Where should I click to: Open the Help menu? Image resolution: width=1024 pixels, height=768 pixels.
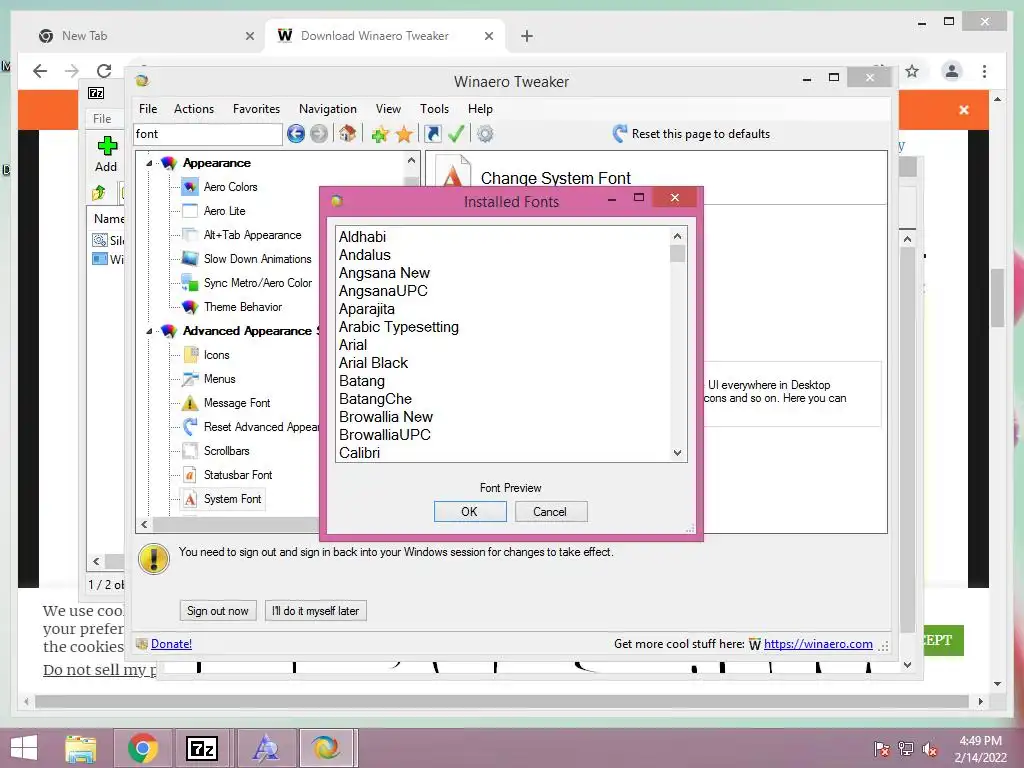click(x=480, y=109)
